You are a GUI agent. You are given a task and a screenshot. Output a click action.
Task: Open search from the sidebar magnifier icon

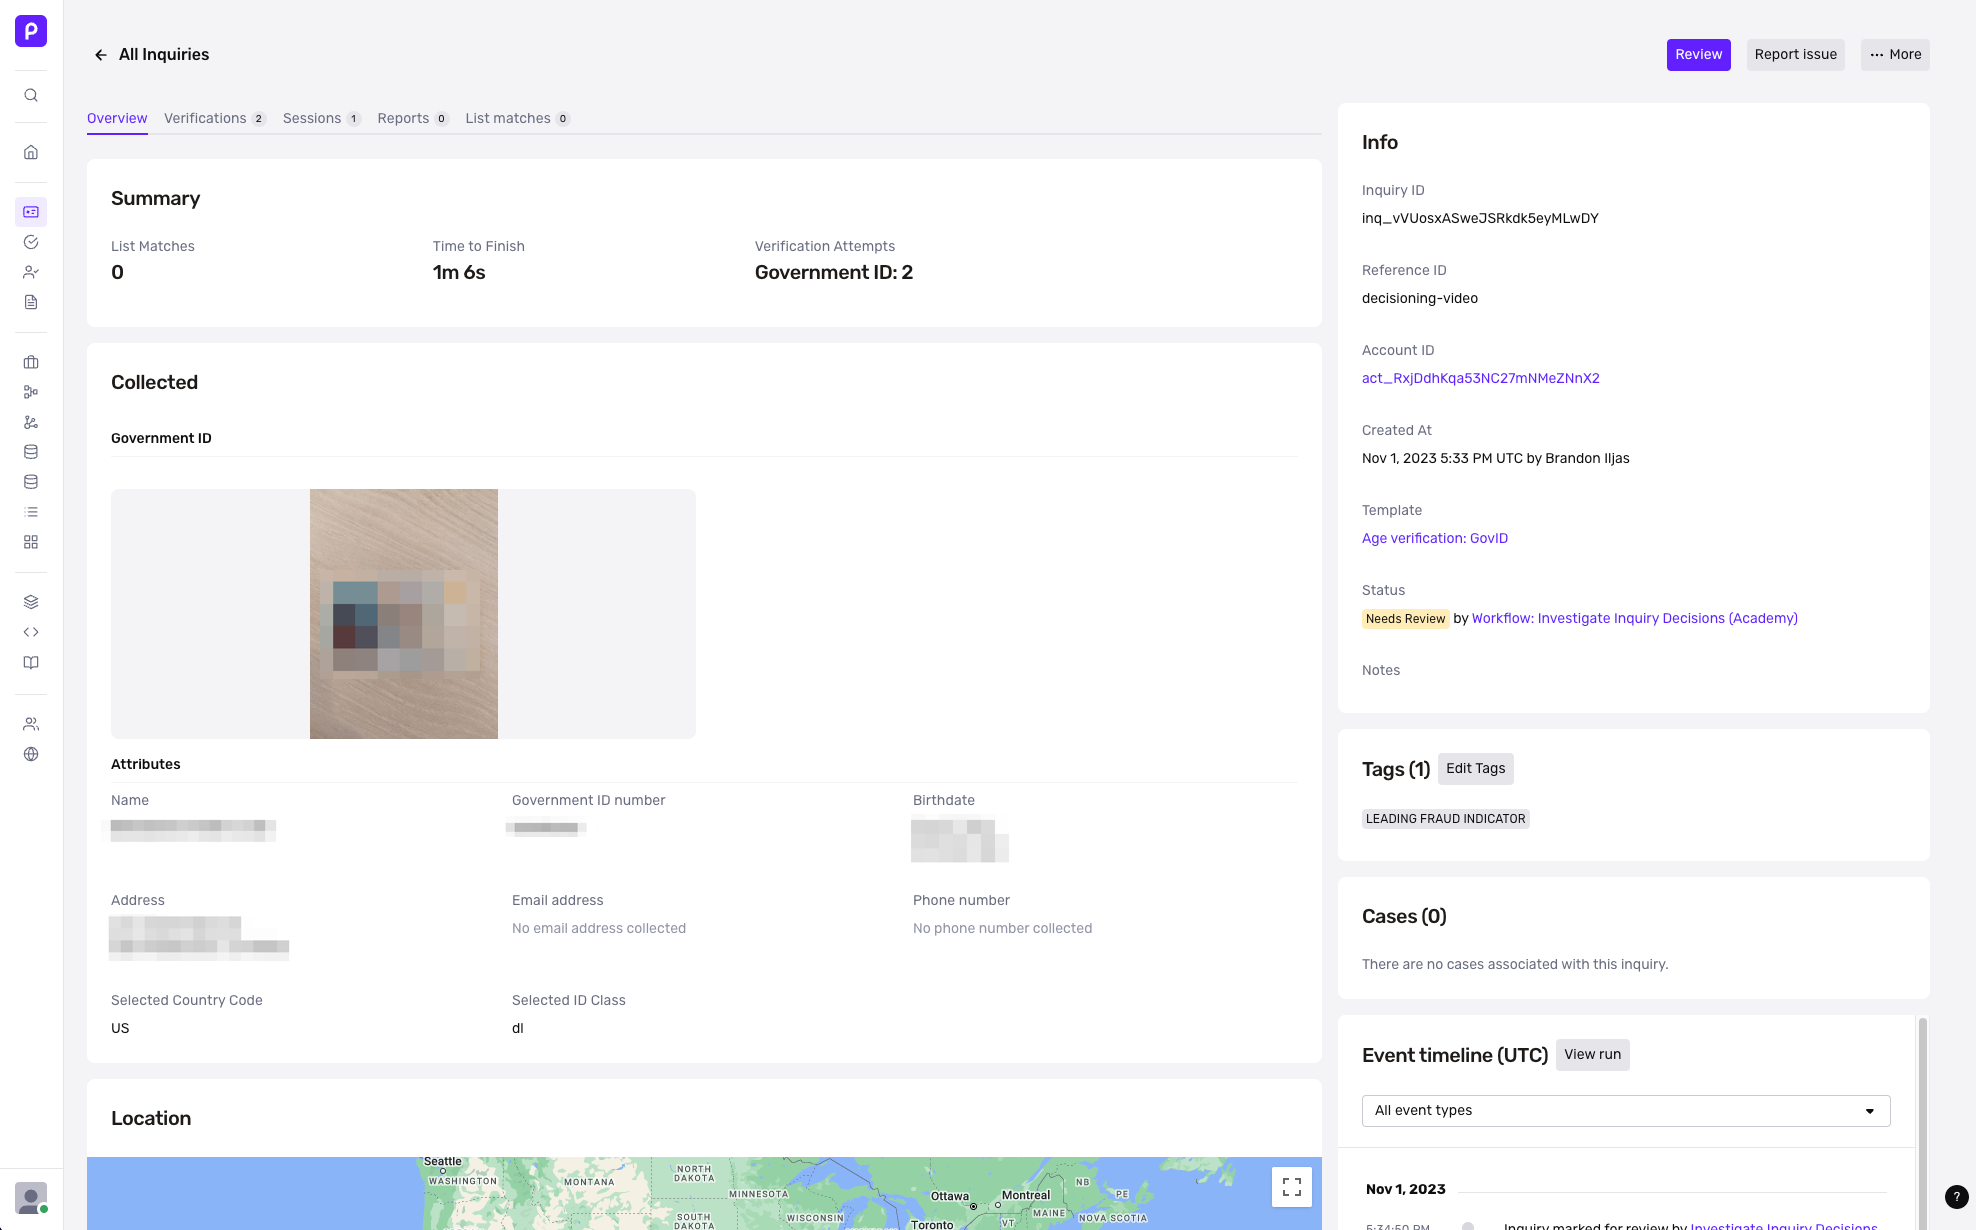tap(31, 95)
